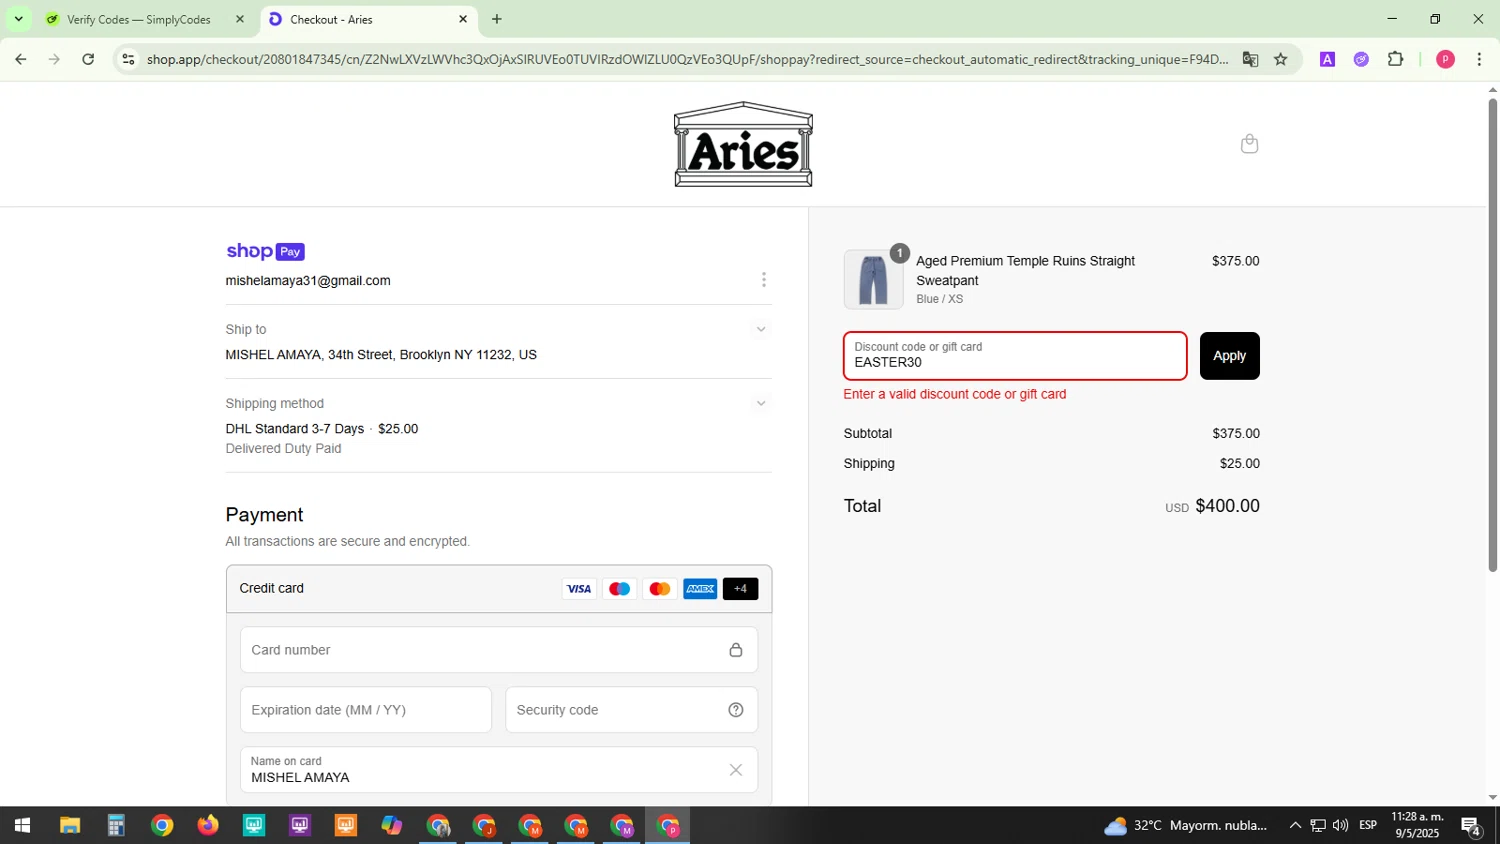Focus the Expiration date field
Screen dimensions: 1500x844
click(366, 710)
